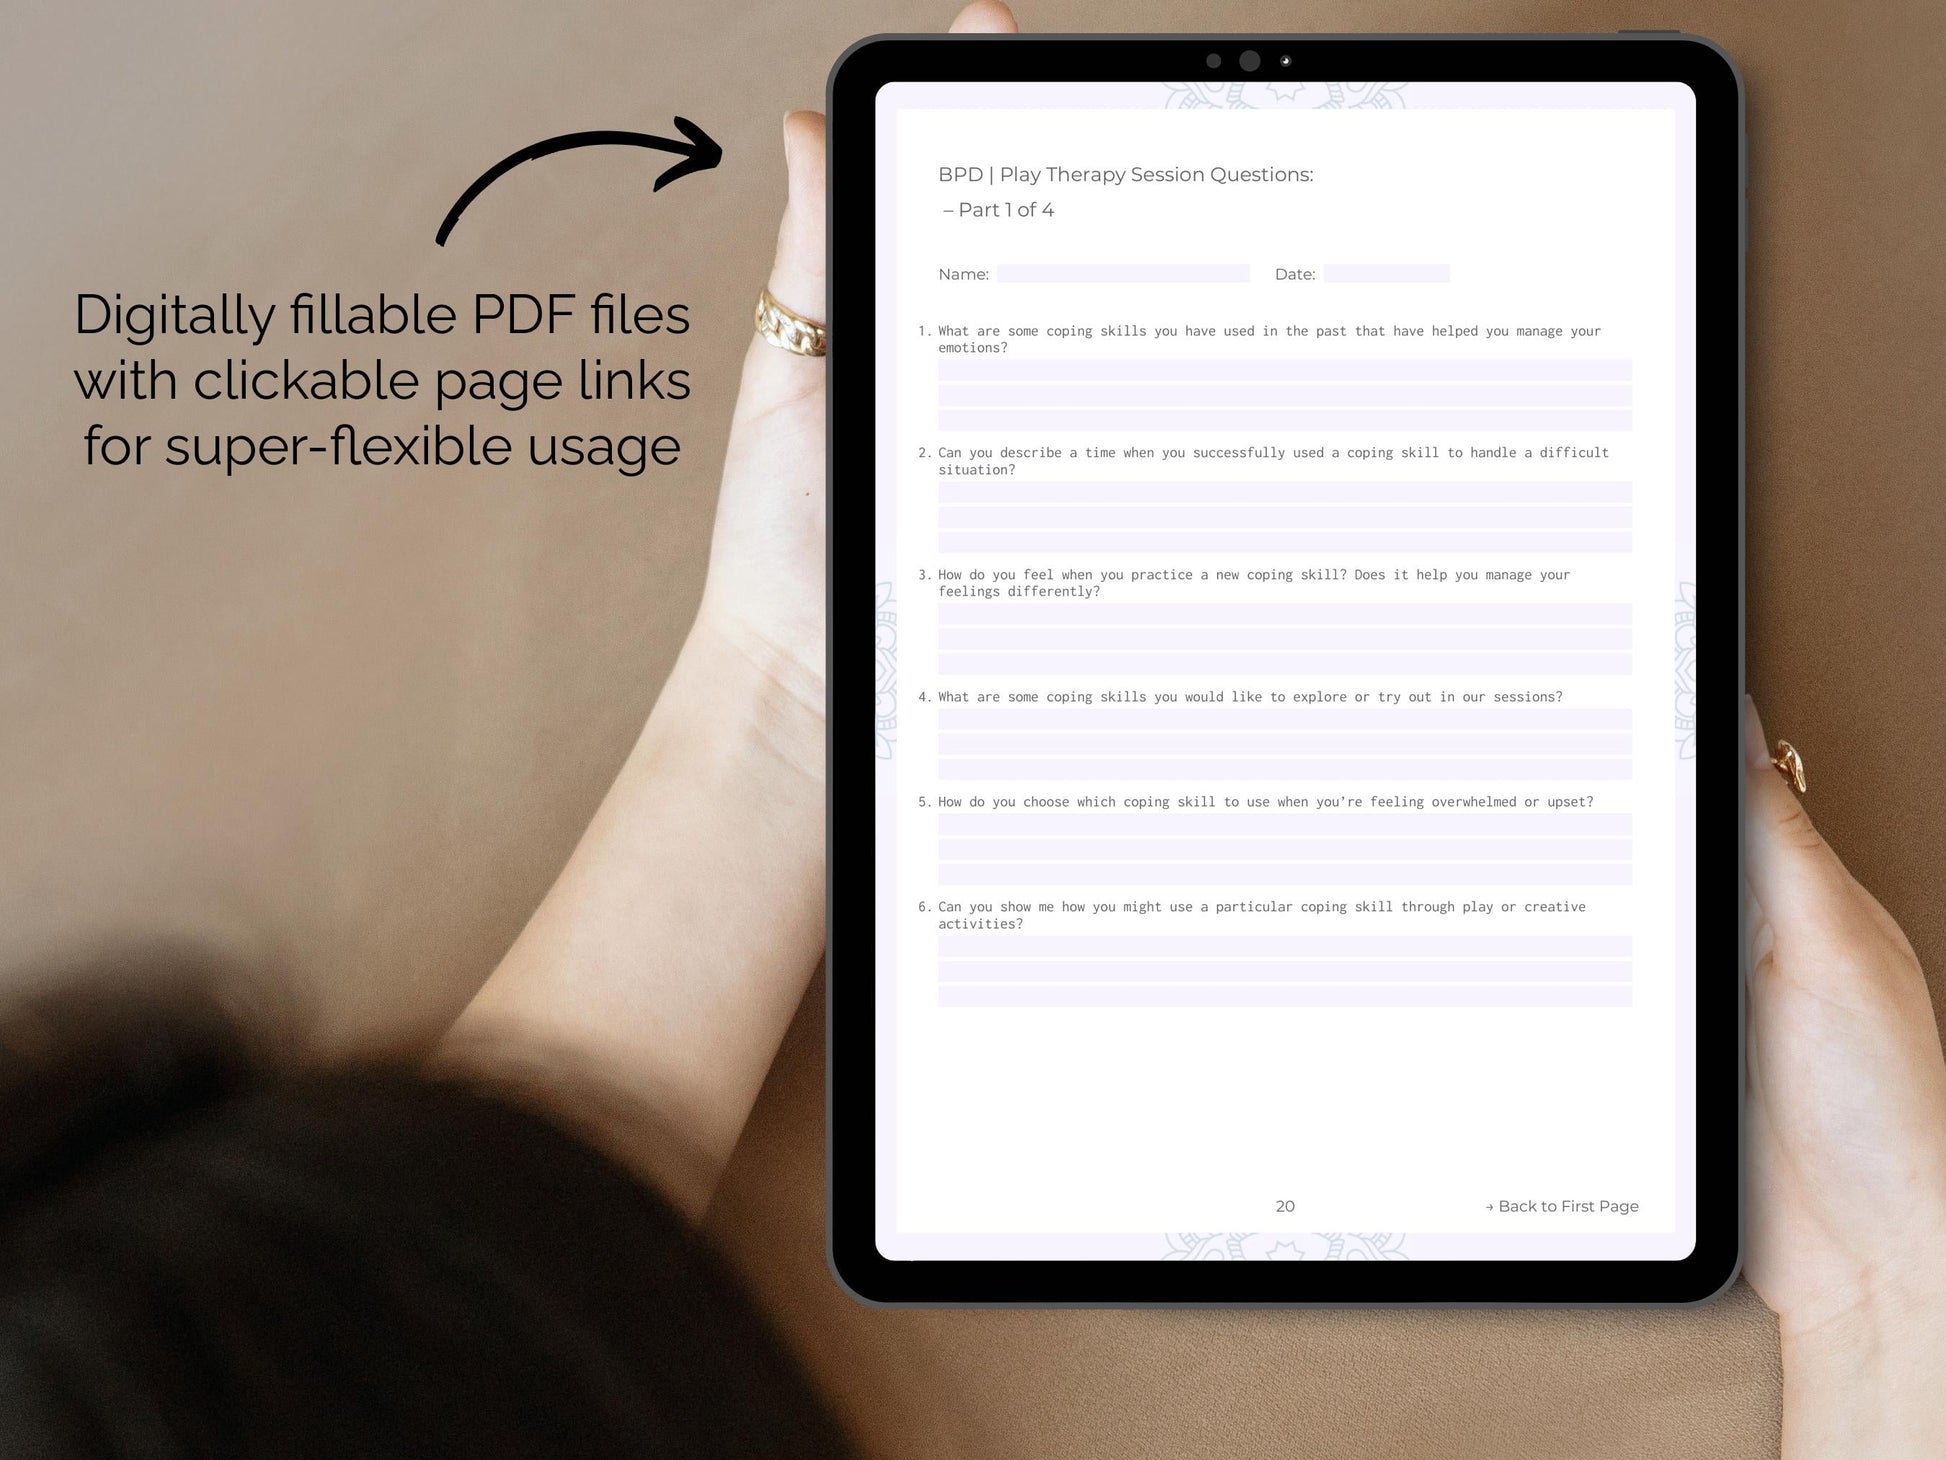Select the page number 20 area
This screenshot has height=1460, width=1946.
point(1284,1207)
